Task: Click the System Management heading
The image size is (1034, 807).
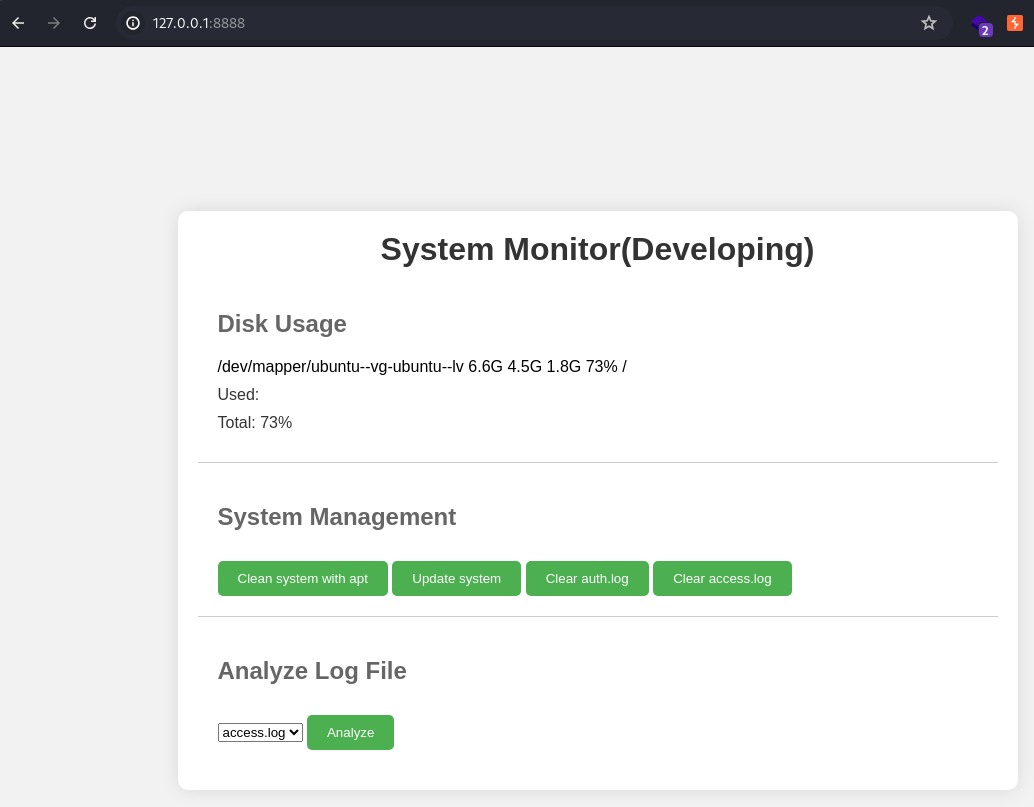Action: 337,517
